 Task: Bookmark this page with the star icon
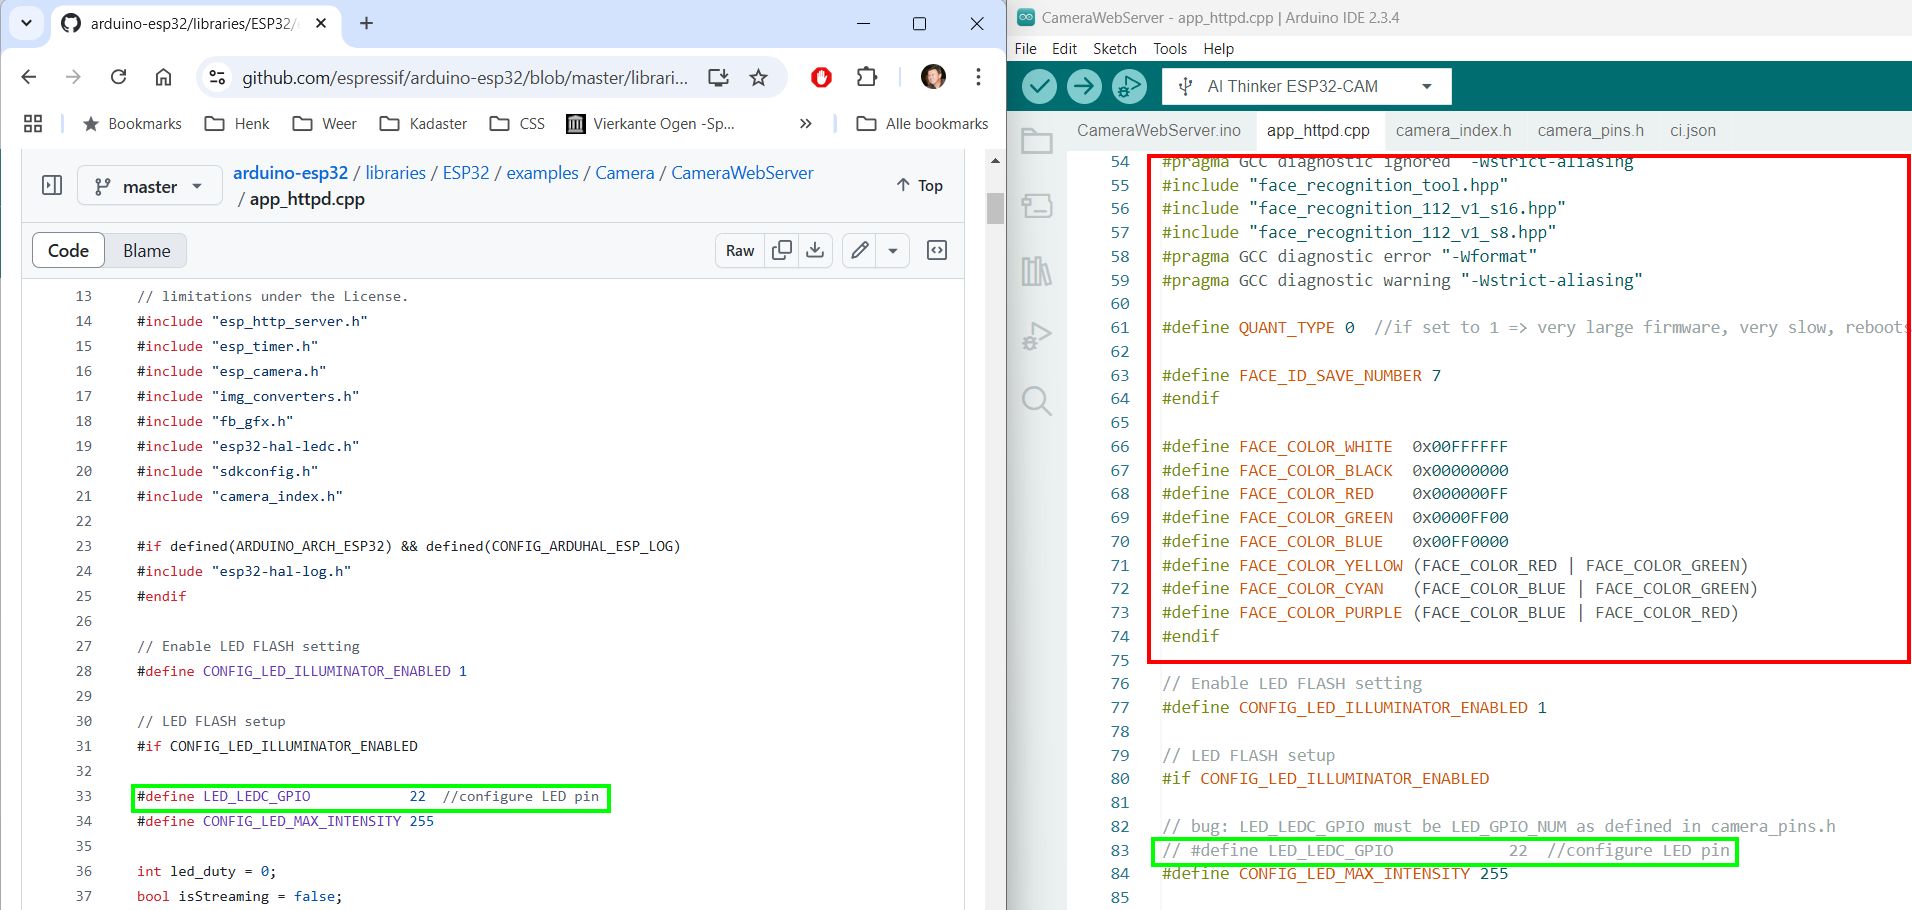click(759, 77)
